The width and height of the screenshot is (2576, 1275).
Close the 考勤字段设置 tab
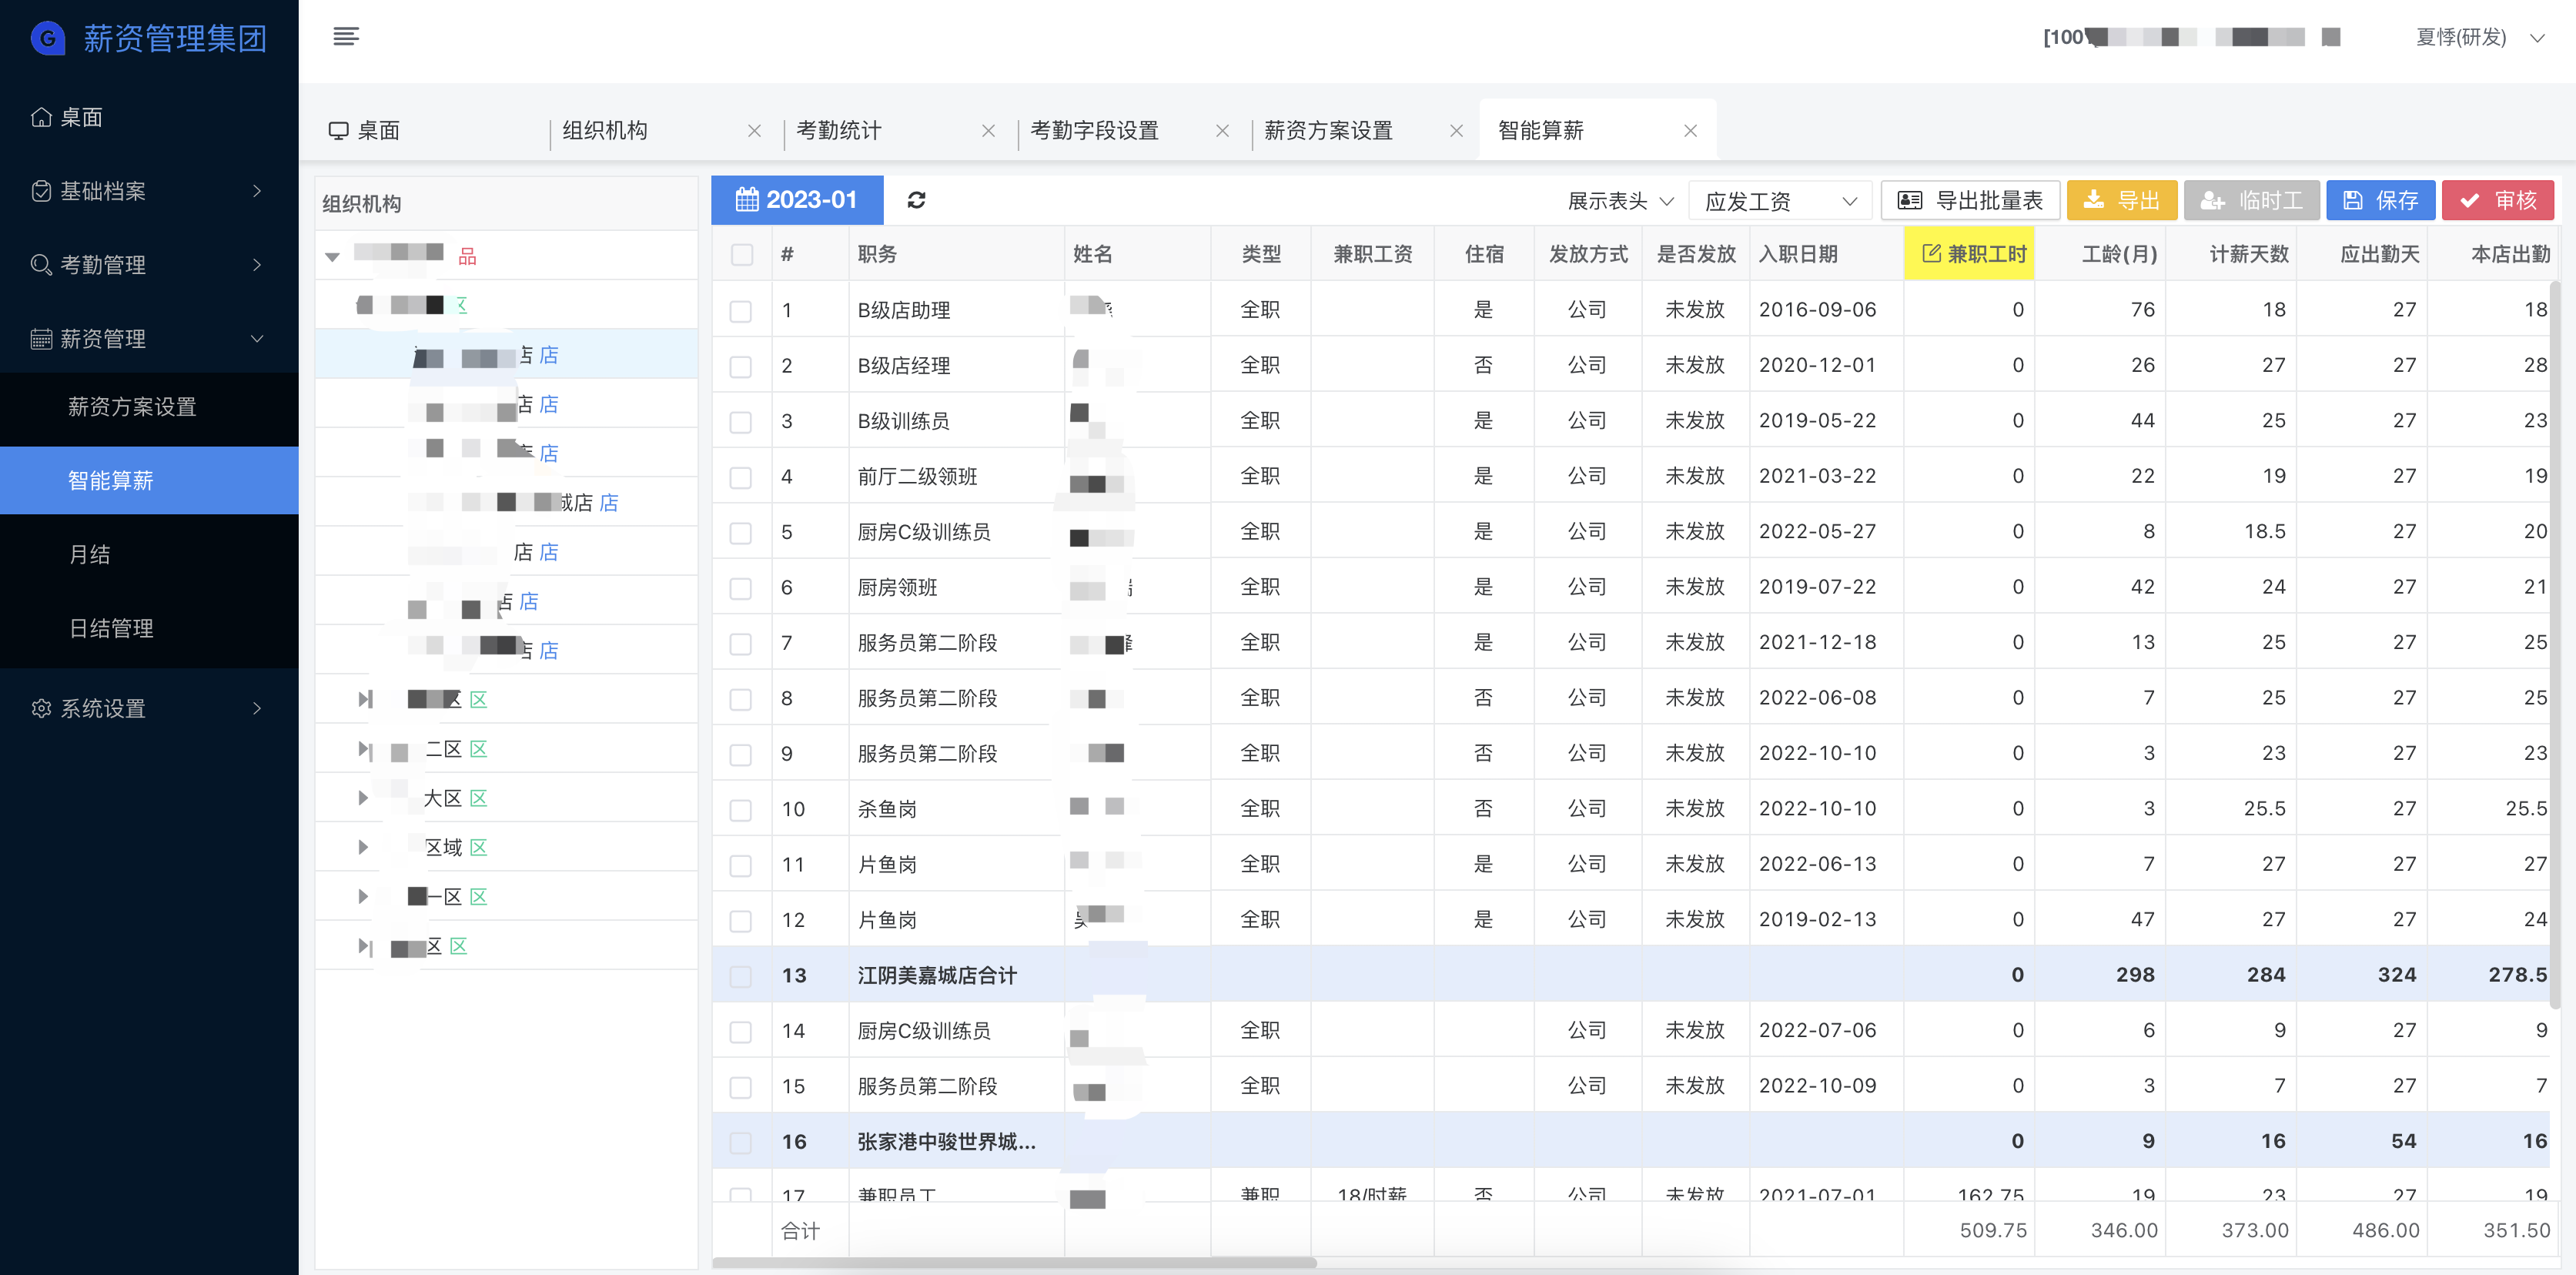(x=1222, y=131)
